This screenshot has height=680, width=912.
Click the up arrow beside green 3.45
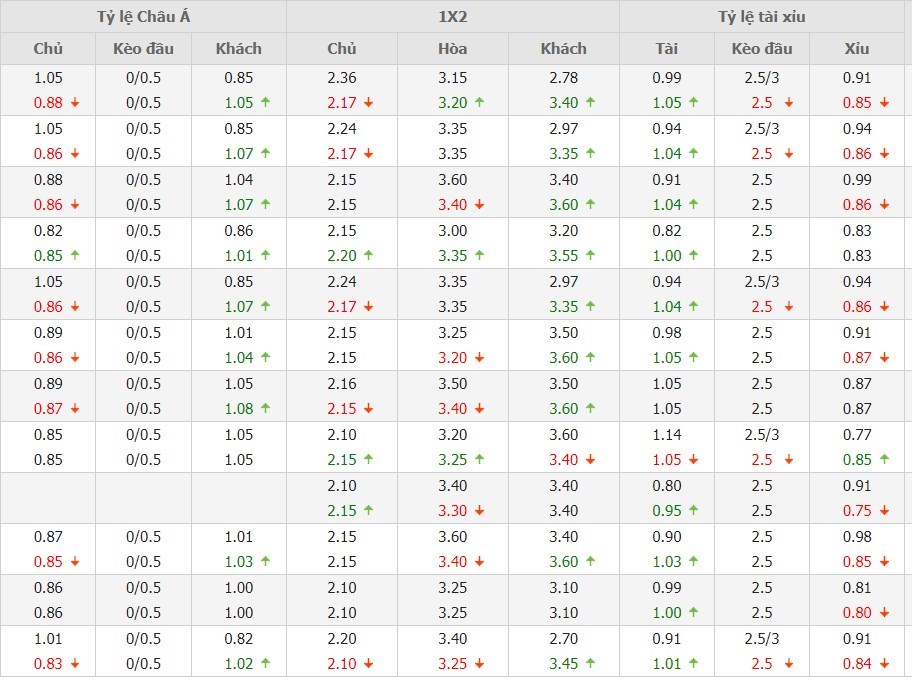click(590, 663)
